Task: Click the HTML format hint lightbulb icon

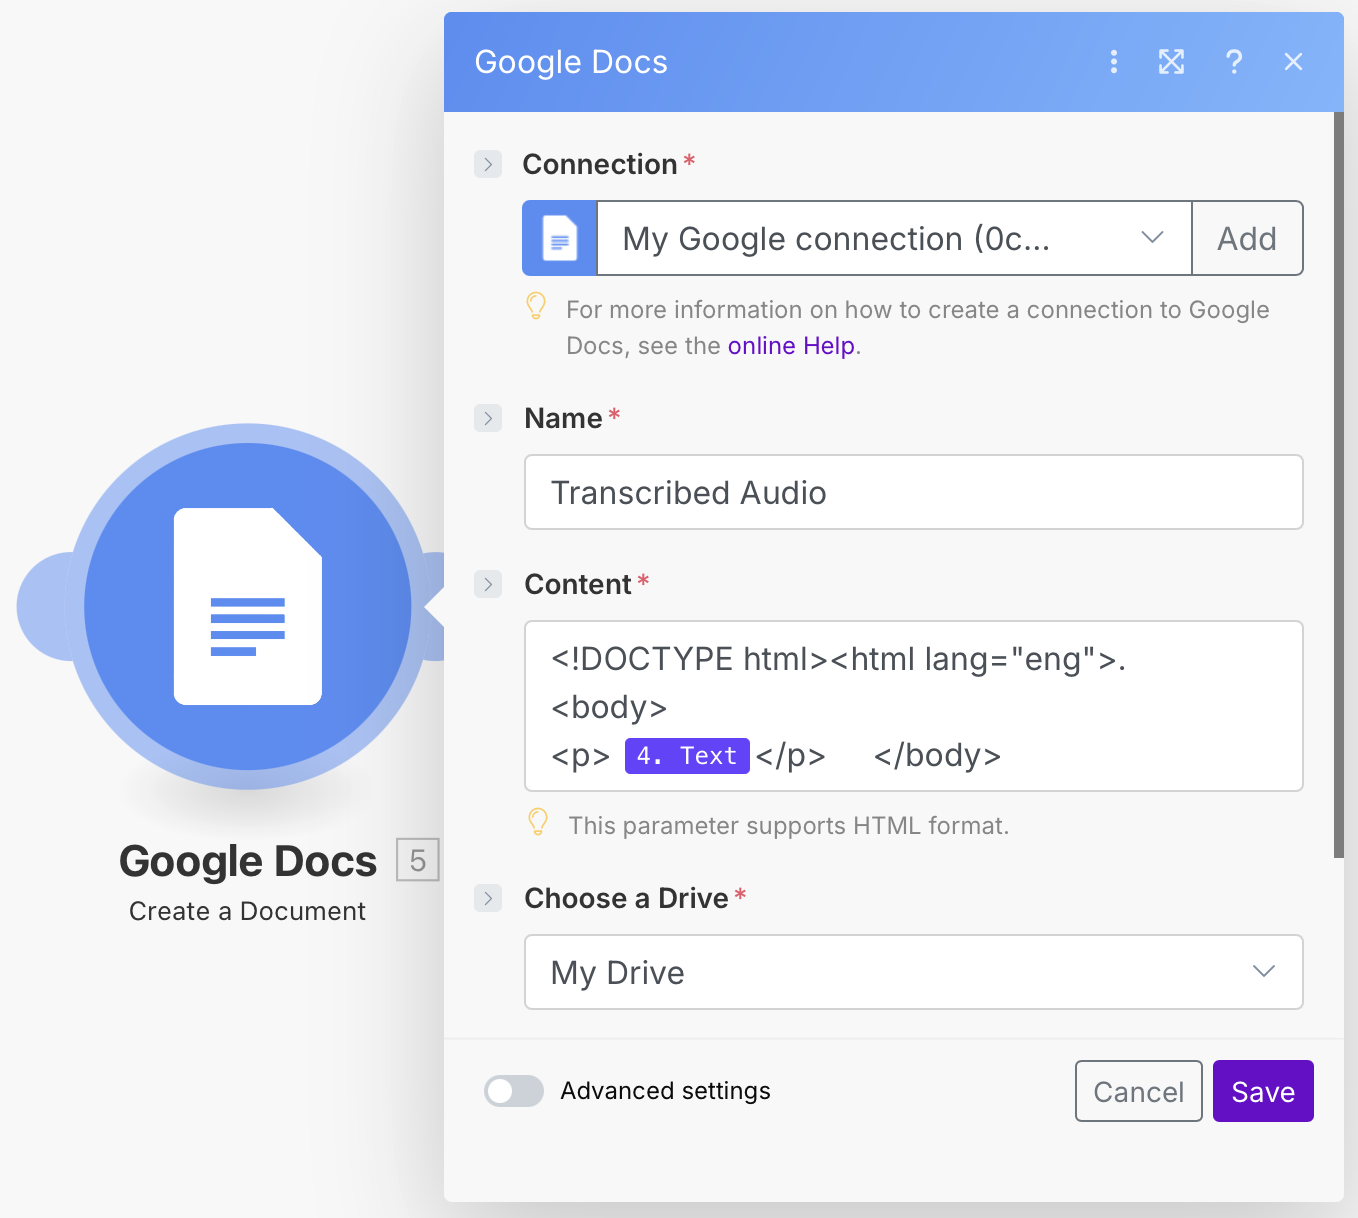Action: point(538,822)
